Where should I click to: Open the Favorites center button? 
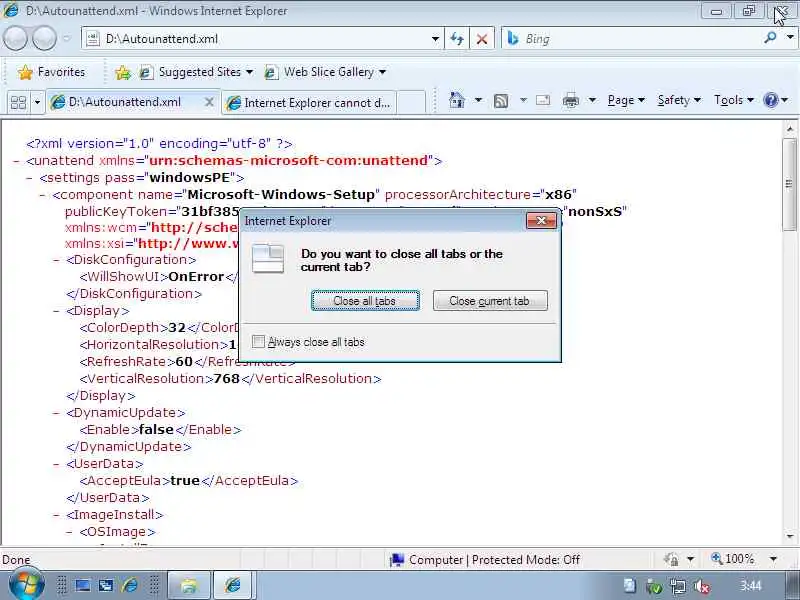tap(51, 72)
